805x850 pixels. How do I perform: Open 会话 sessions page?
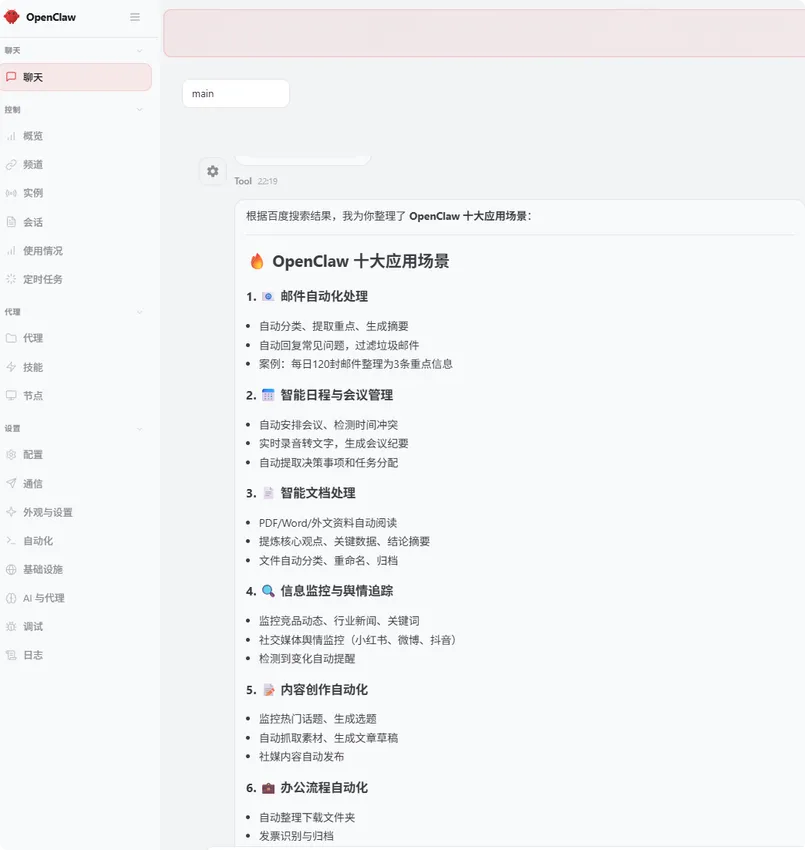pos(76,222)
